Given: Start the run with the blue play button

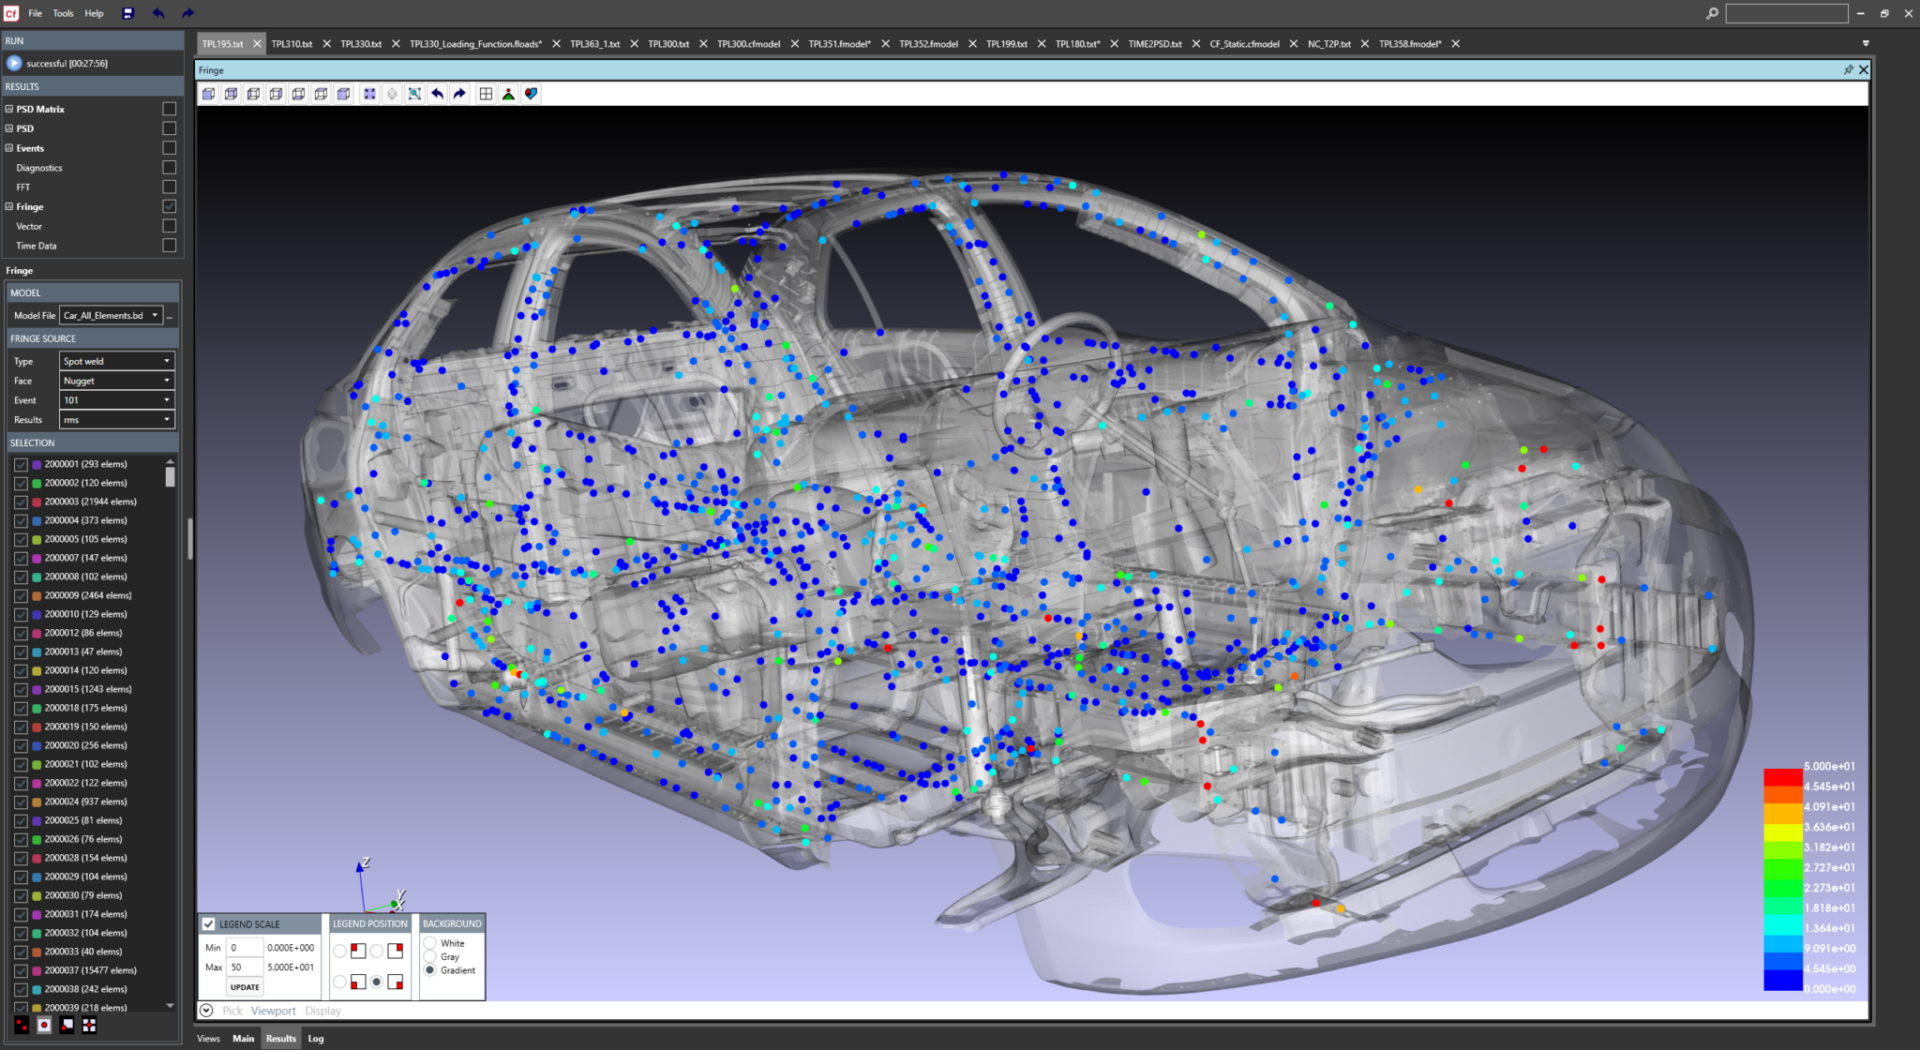Looking at the screenshot, I should 14,63.
